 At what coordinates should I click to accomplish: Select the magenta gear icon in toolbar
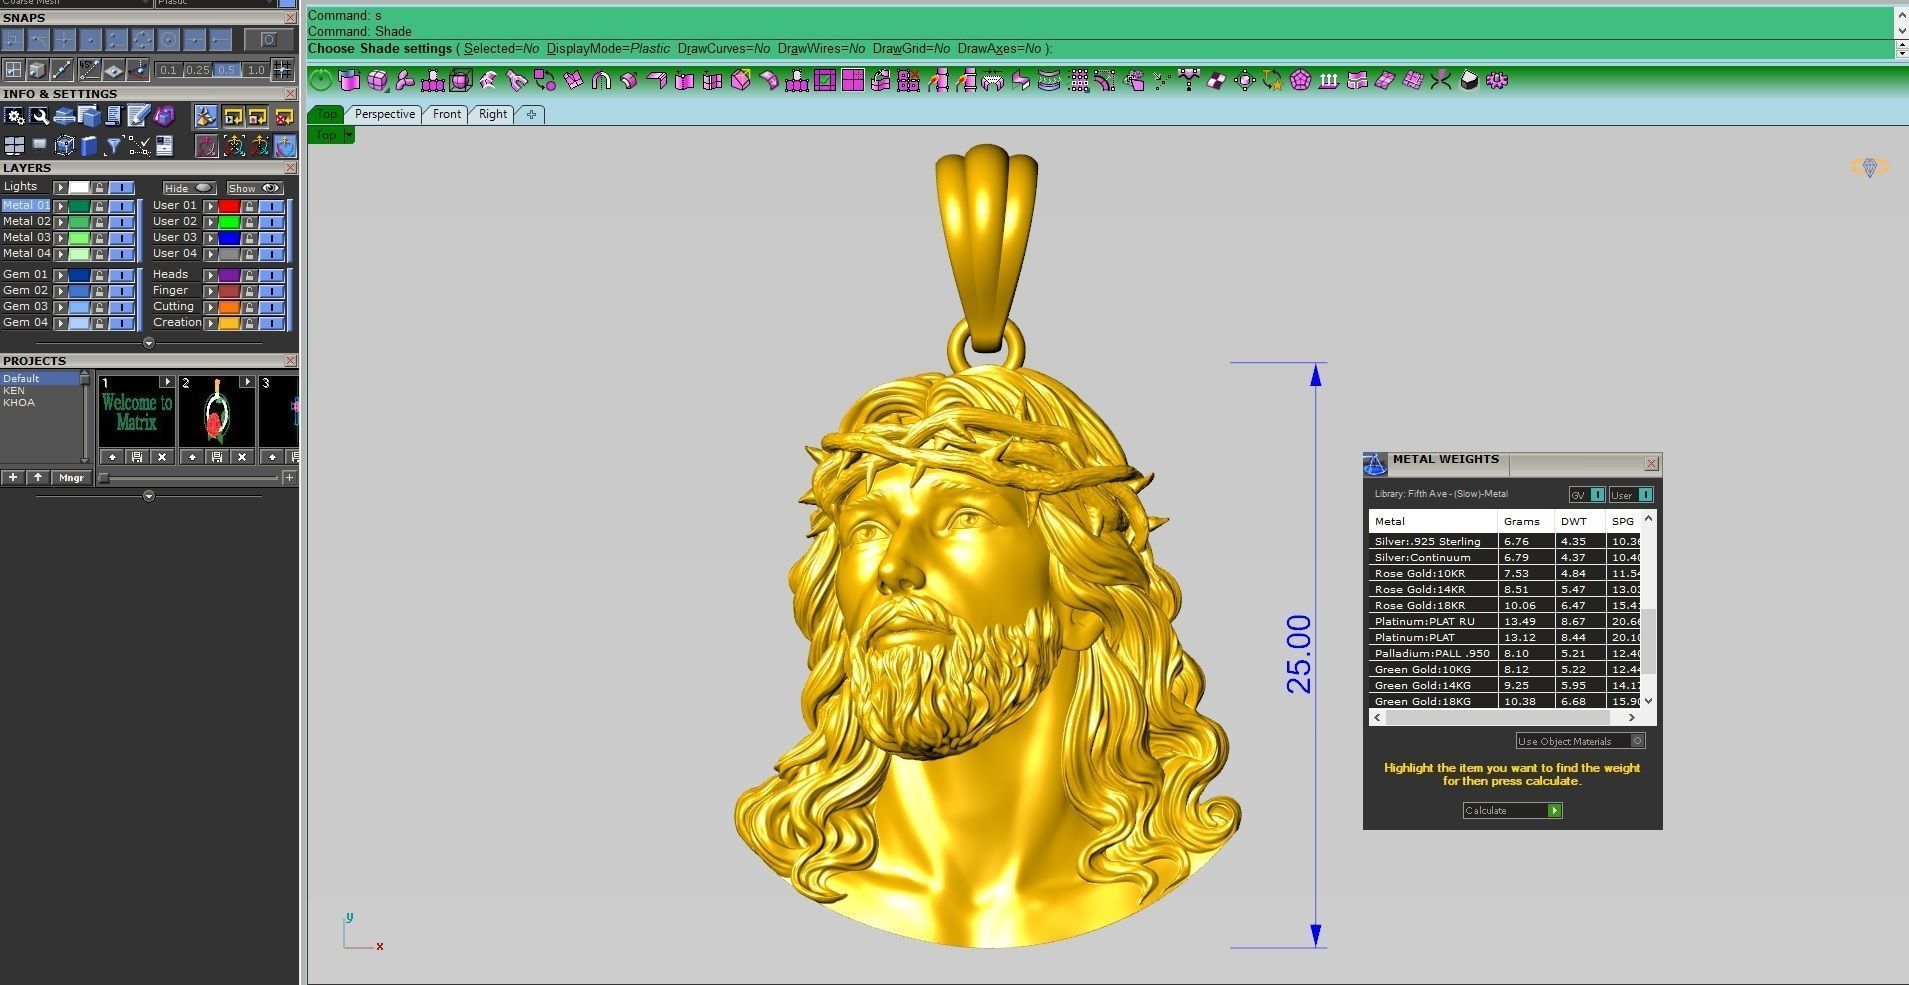click(1497, 80)
